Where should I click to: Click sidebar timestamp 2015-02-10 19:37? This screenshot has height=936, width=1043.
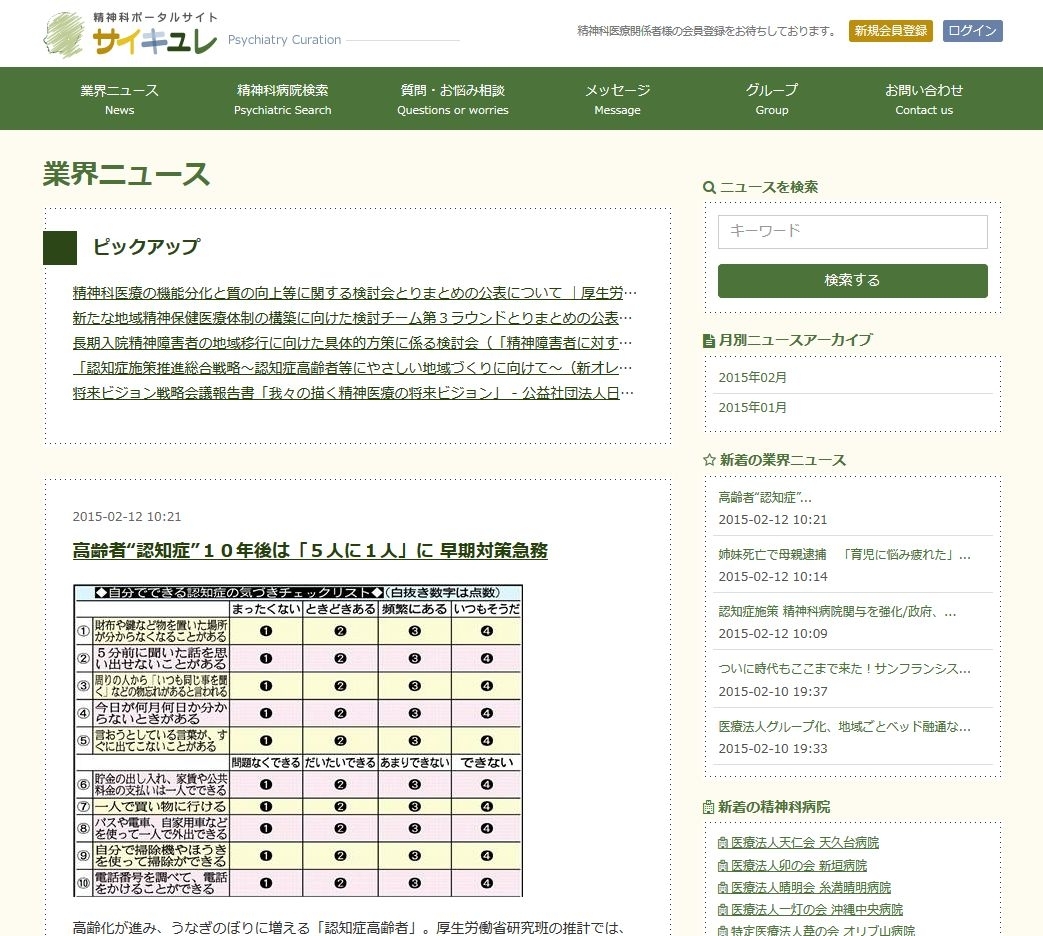[x=773, y=692]
